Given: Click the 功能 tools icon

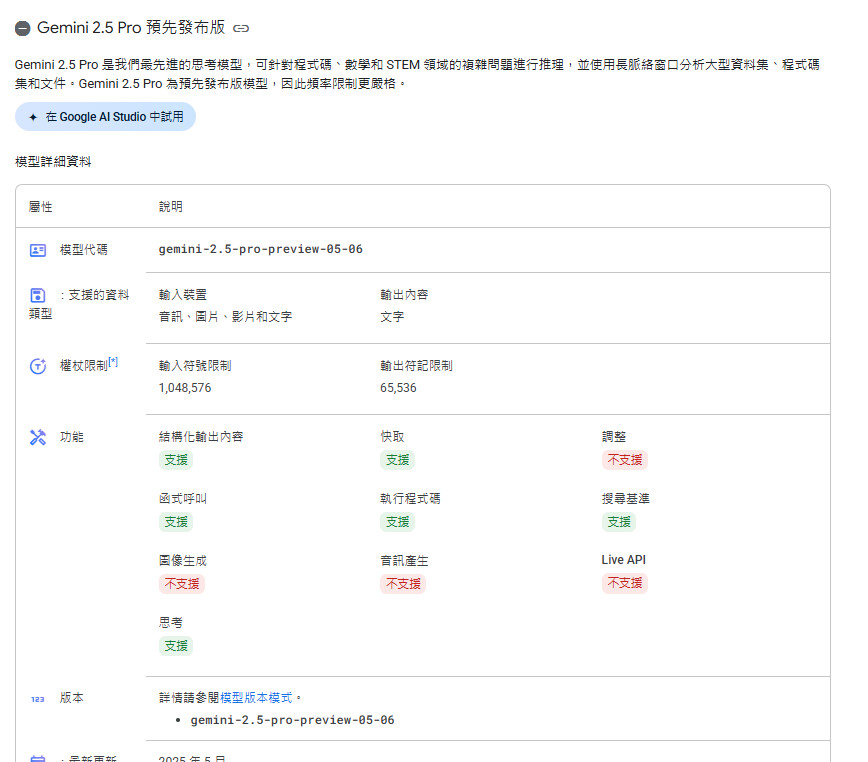Looking at the screenshot, I should 38,437.
